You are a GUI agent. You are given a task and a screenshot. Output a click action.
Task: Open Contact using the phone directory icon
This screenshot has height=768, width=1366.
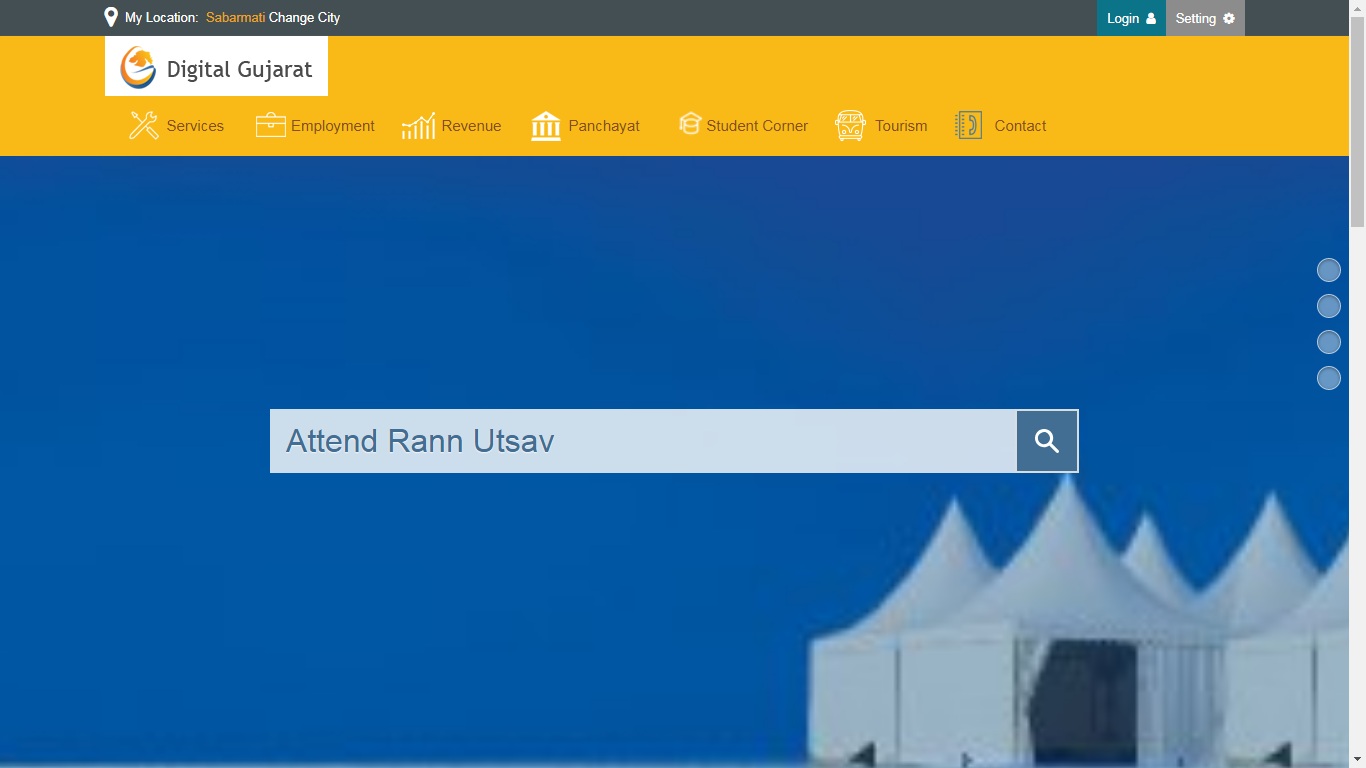click(x=967, y=124)
